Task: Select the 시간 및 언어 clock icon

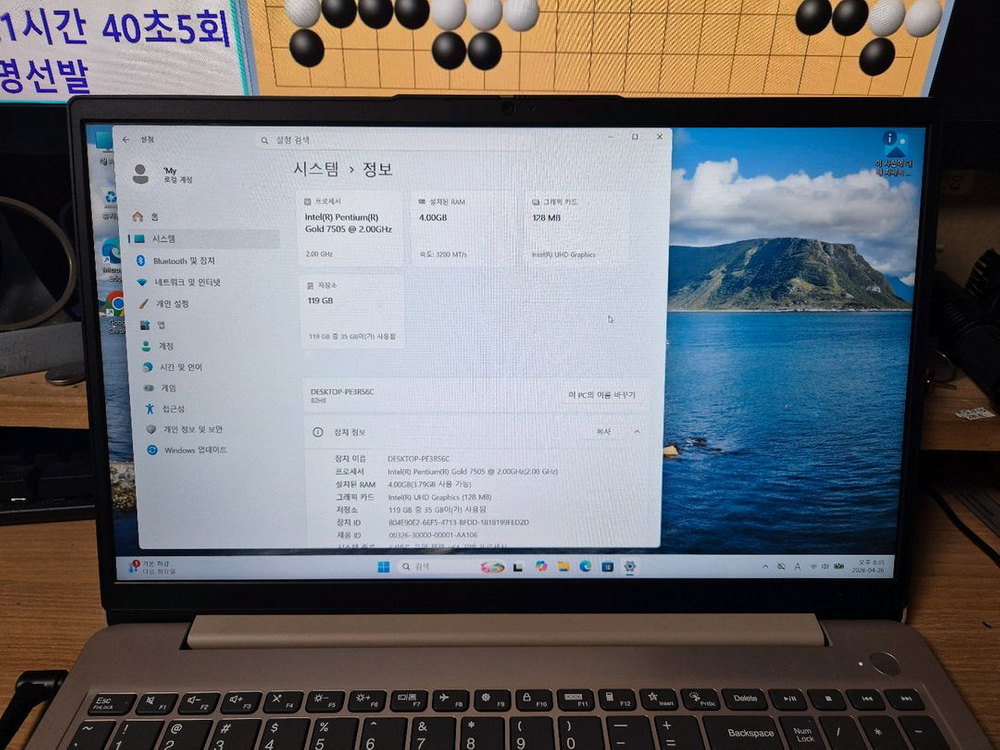Action: tap(149, 366)
